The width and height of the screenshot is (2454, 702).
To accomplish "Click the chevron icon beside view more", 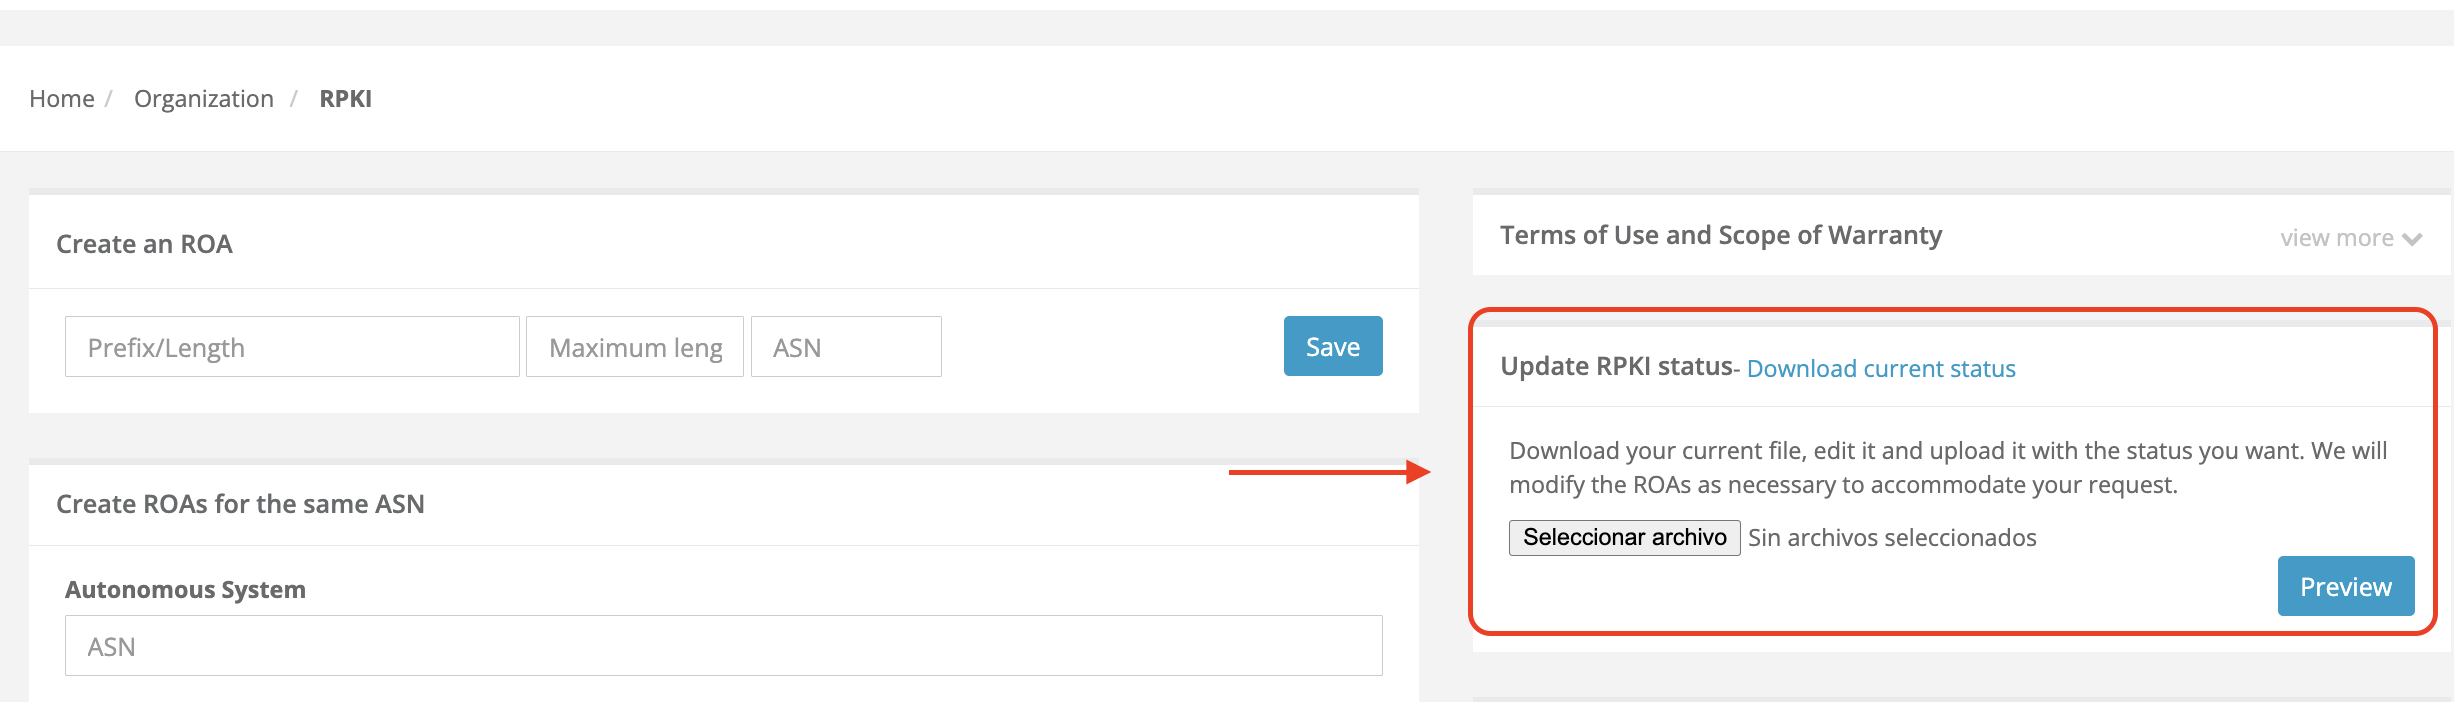I will 2412,239.
